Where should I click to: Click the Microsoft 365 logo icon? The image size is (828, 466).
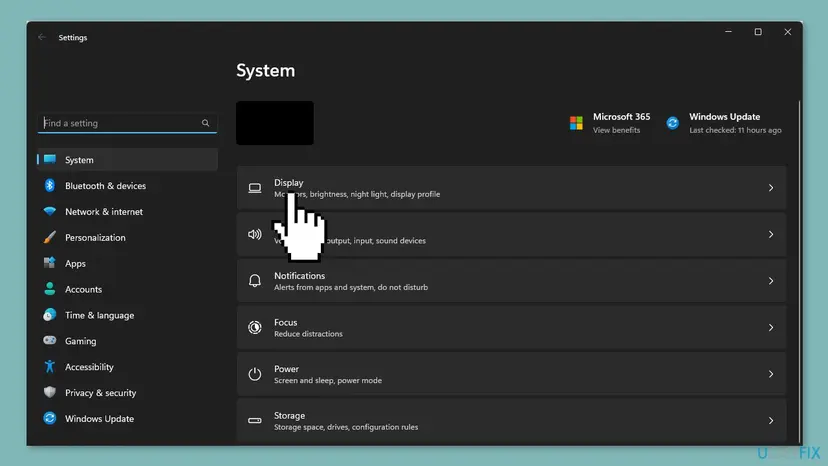pos(576,123)
